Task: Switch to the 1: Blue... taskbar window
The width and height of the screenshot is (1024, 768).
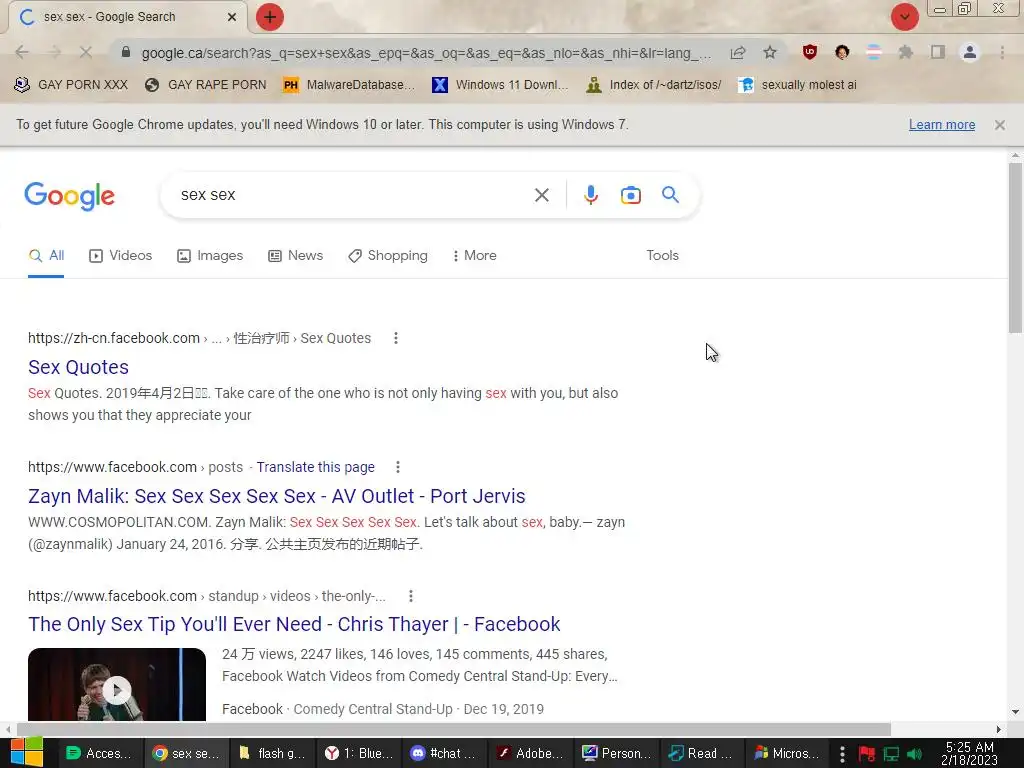Action: 359,753
